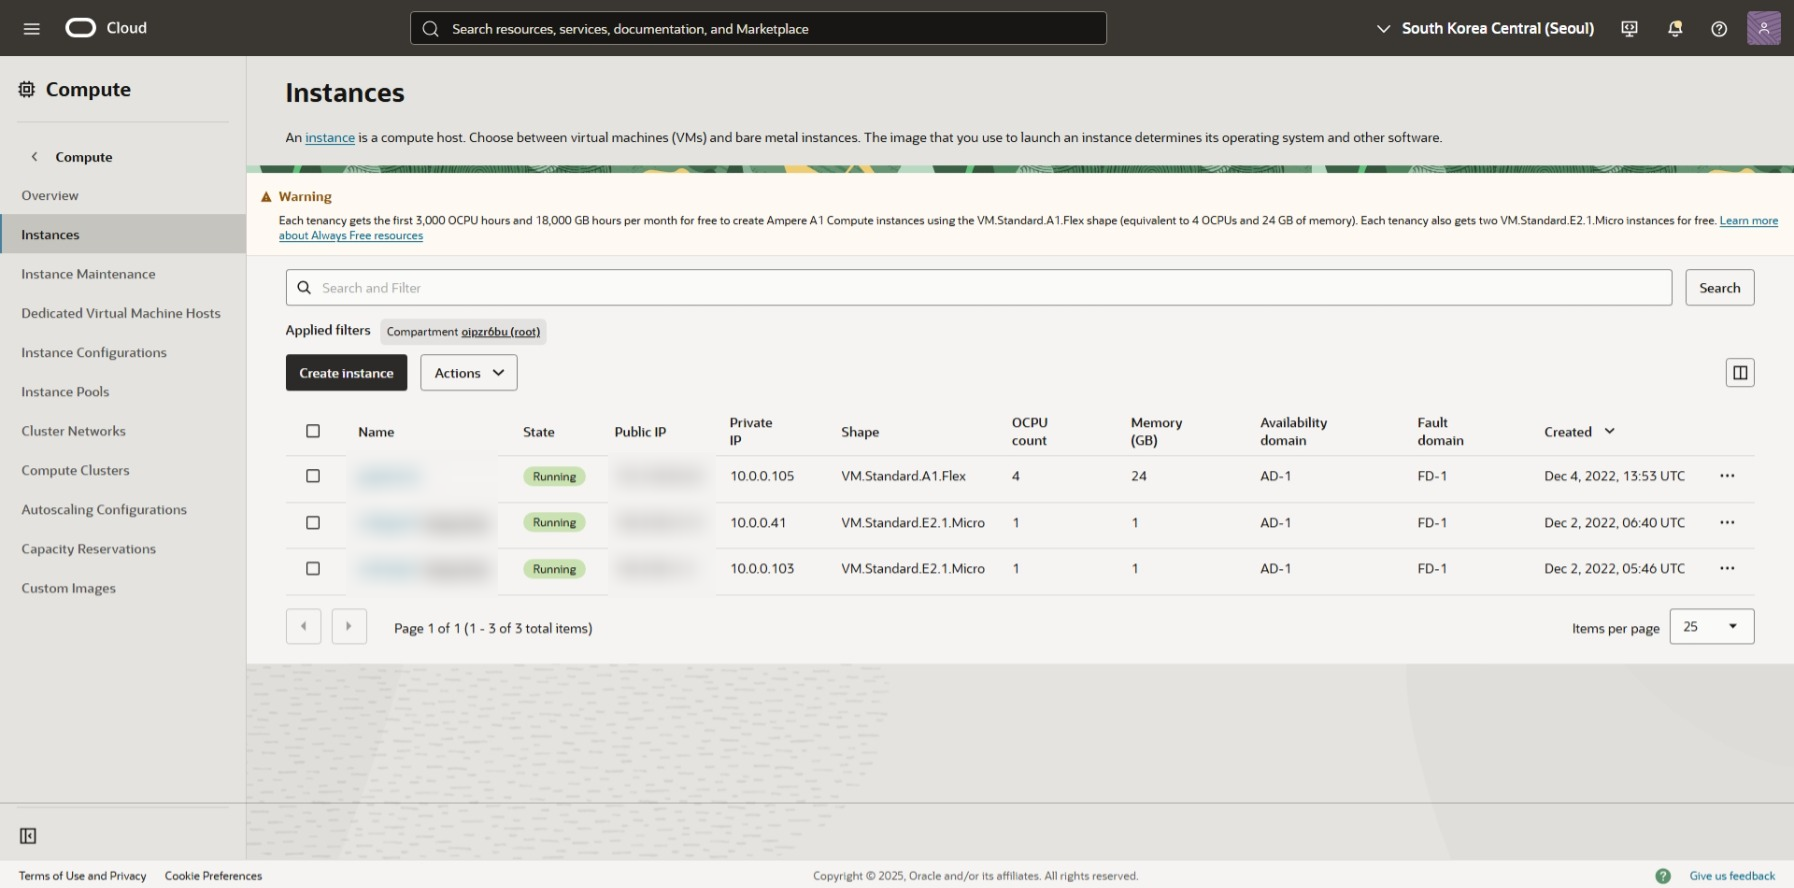Open Custom Images from the sidebar
1794x888 pixels.
(x=68, y=588)
